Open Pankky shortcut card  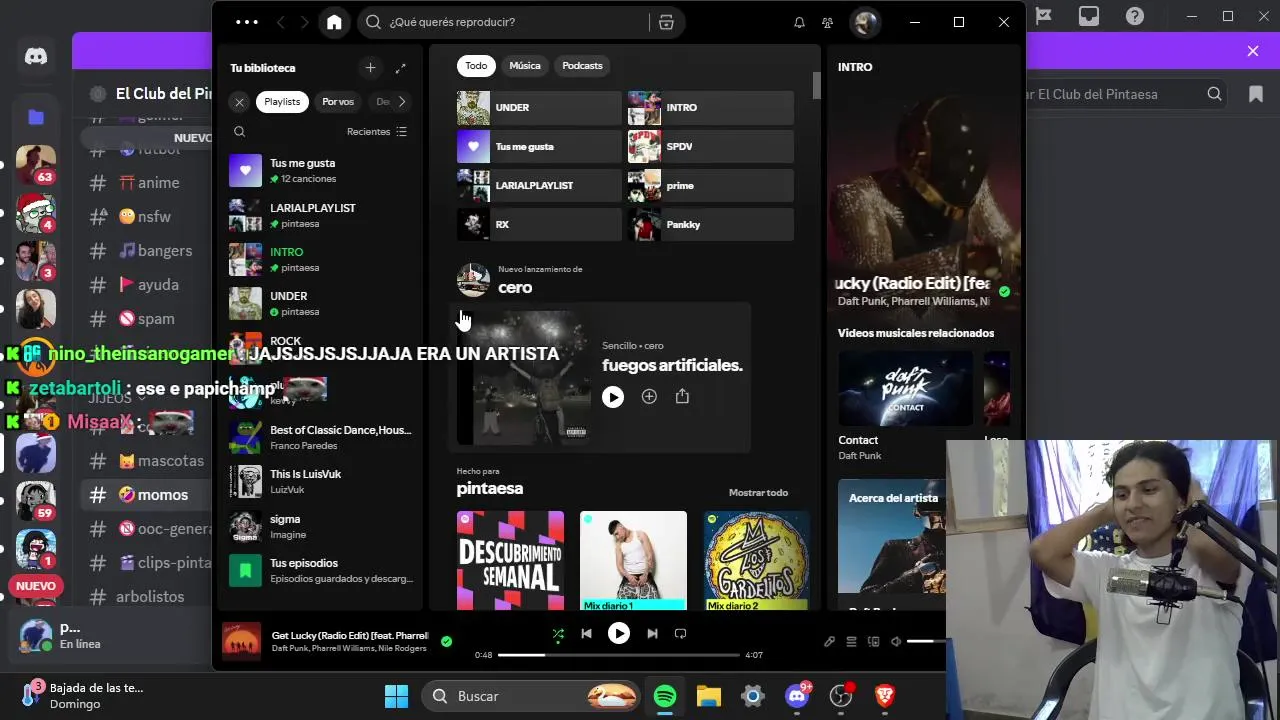click(711, 224)
